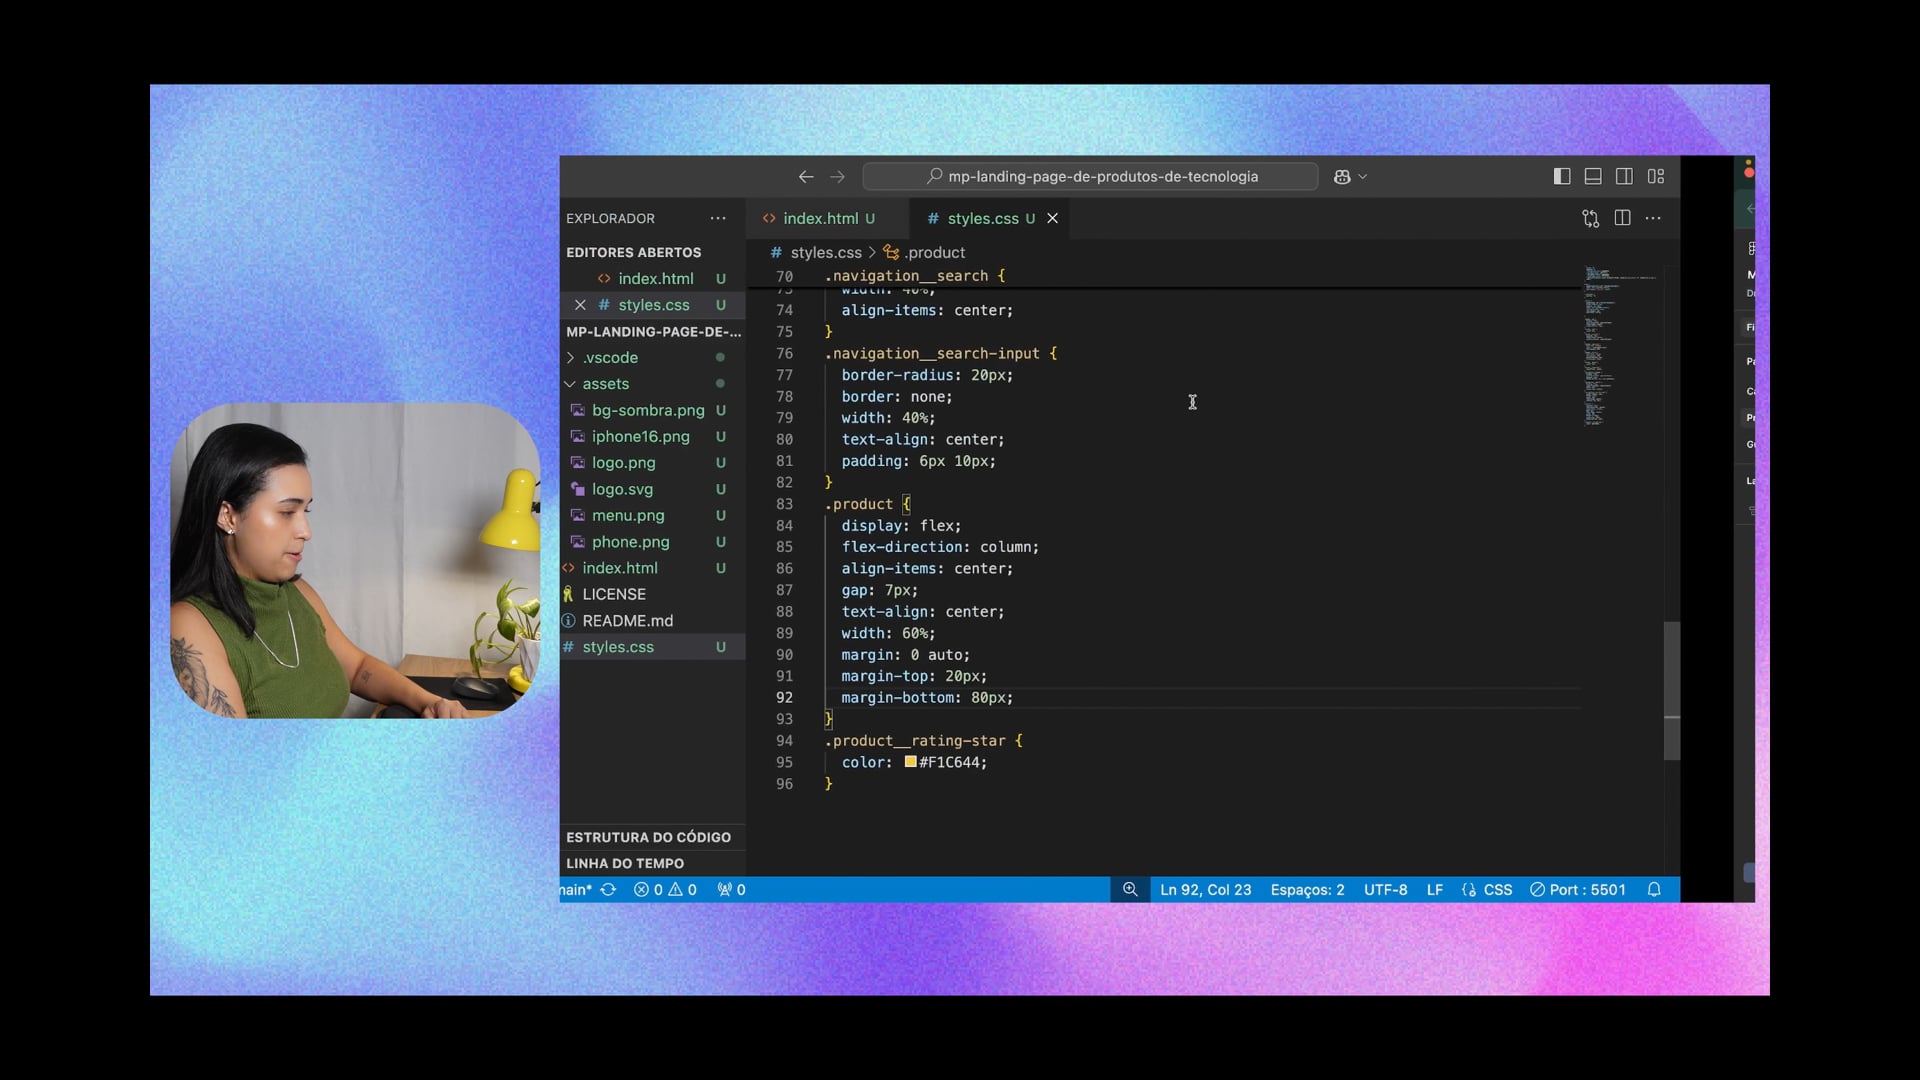1920x1080 pixels.
Task: Toggle the bottom panel visibility
Action: tap(1593, 177)
